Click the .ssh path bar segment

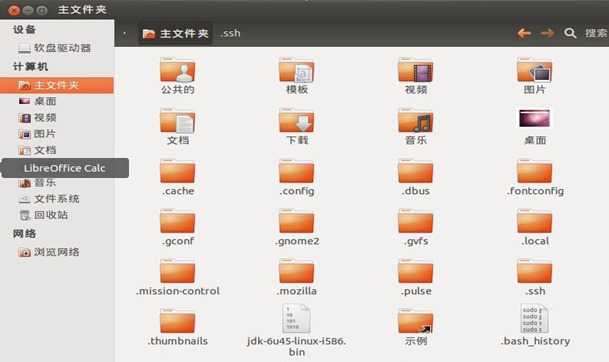[230, 33]
